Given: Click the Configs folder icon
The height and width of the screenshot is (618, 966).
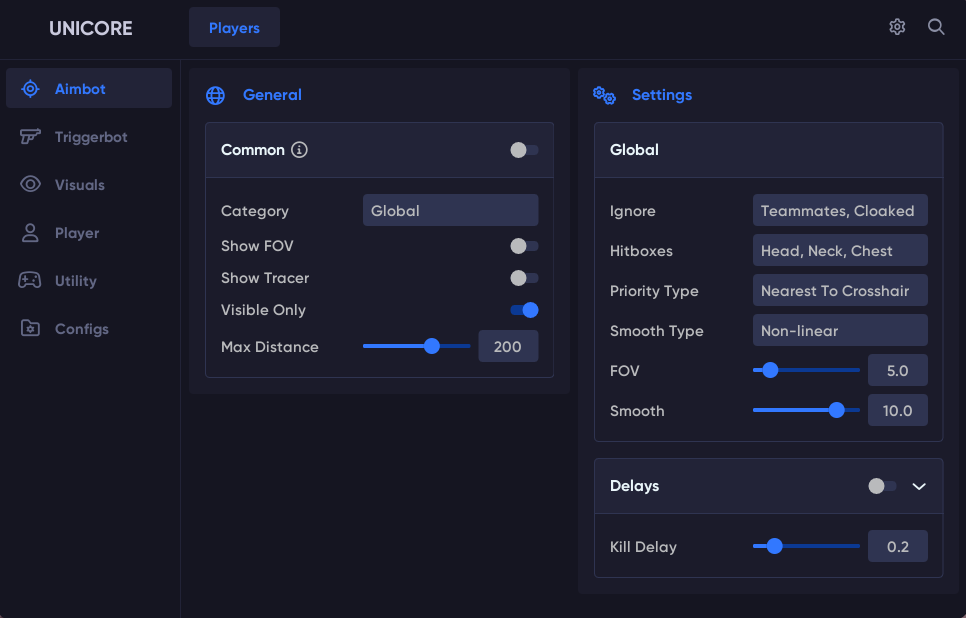Looking at the screenshot, I should point(30,329).
